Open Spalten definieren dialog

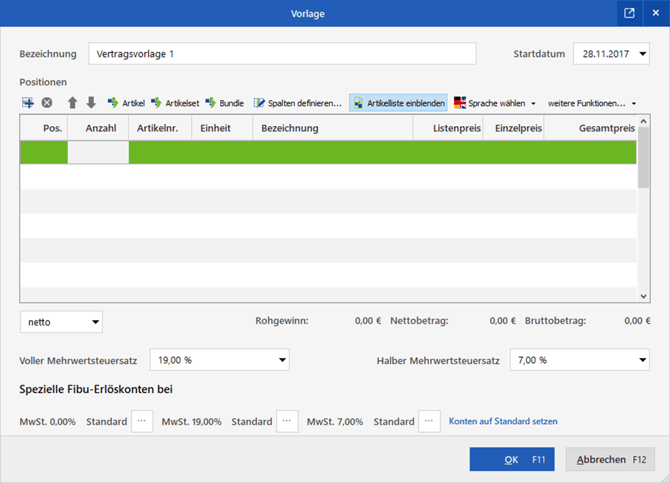point(298,103)
